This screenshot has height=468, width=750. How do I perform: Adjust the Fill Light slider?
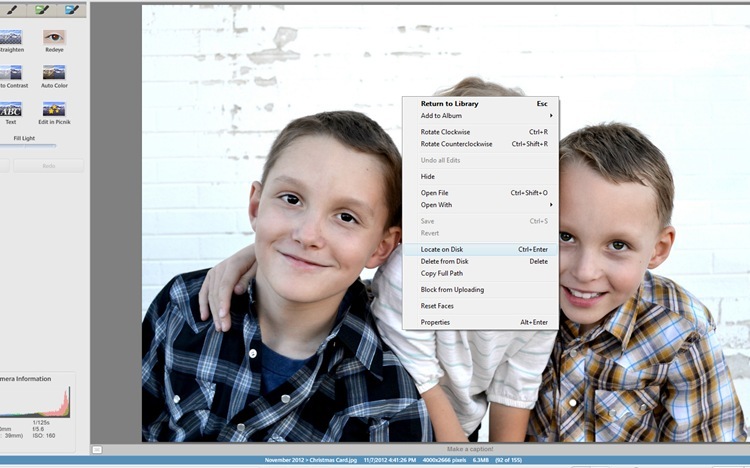28,145
